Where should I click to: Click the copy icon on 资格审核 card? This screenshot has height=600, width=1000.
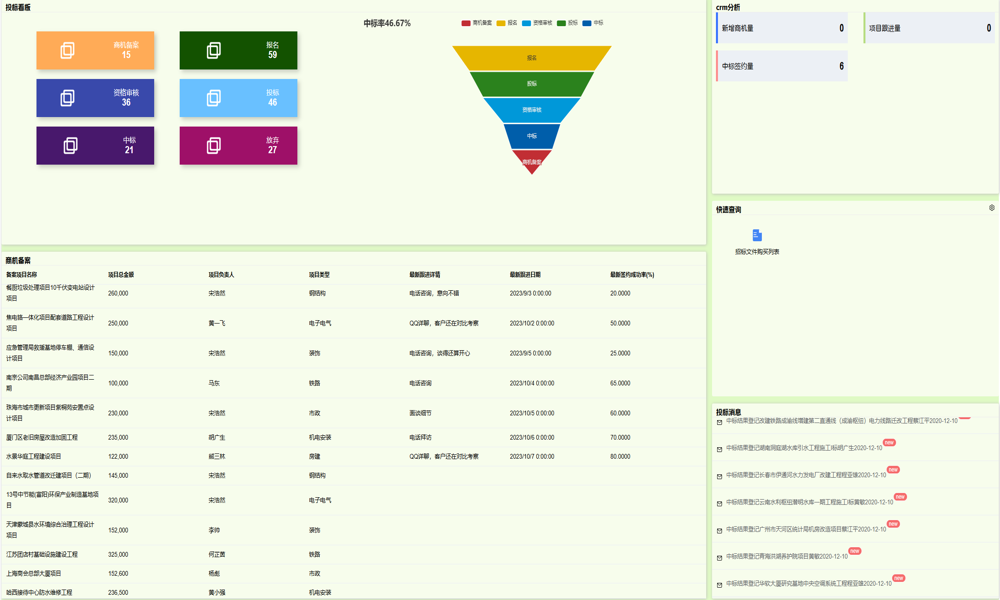pyautogui.click(x=68, y=98)
